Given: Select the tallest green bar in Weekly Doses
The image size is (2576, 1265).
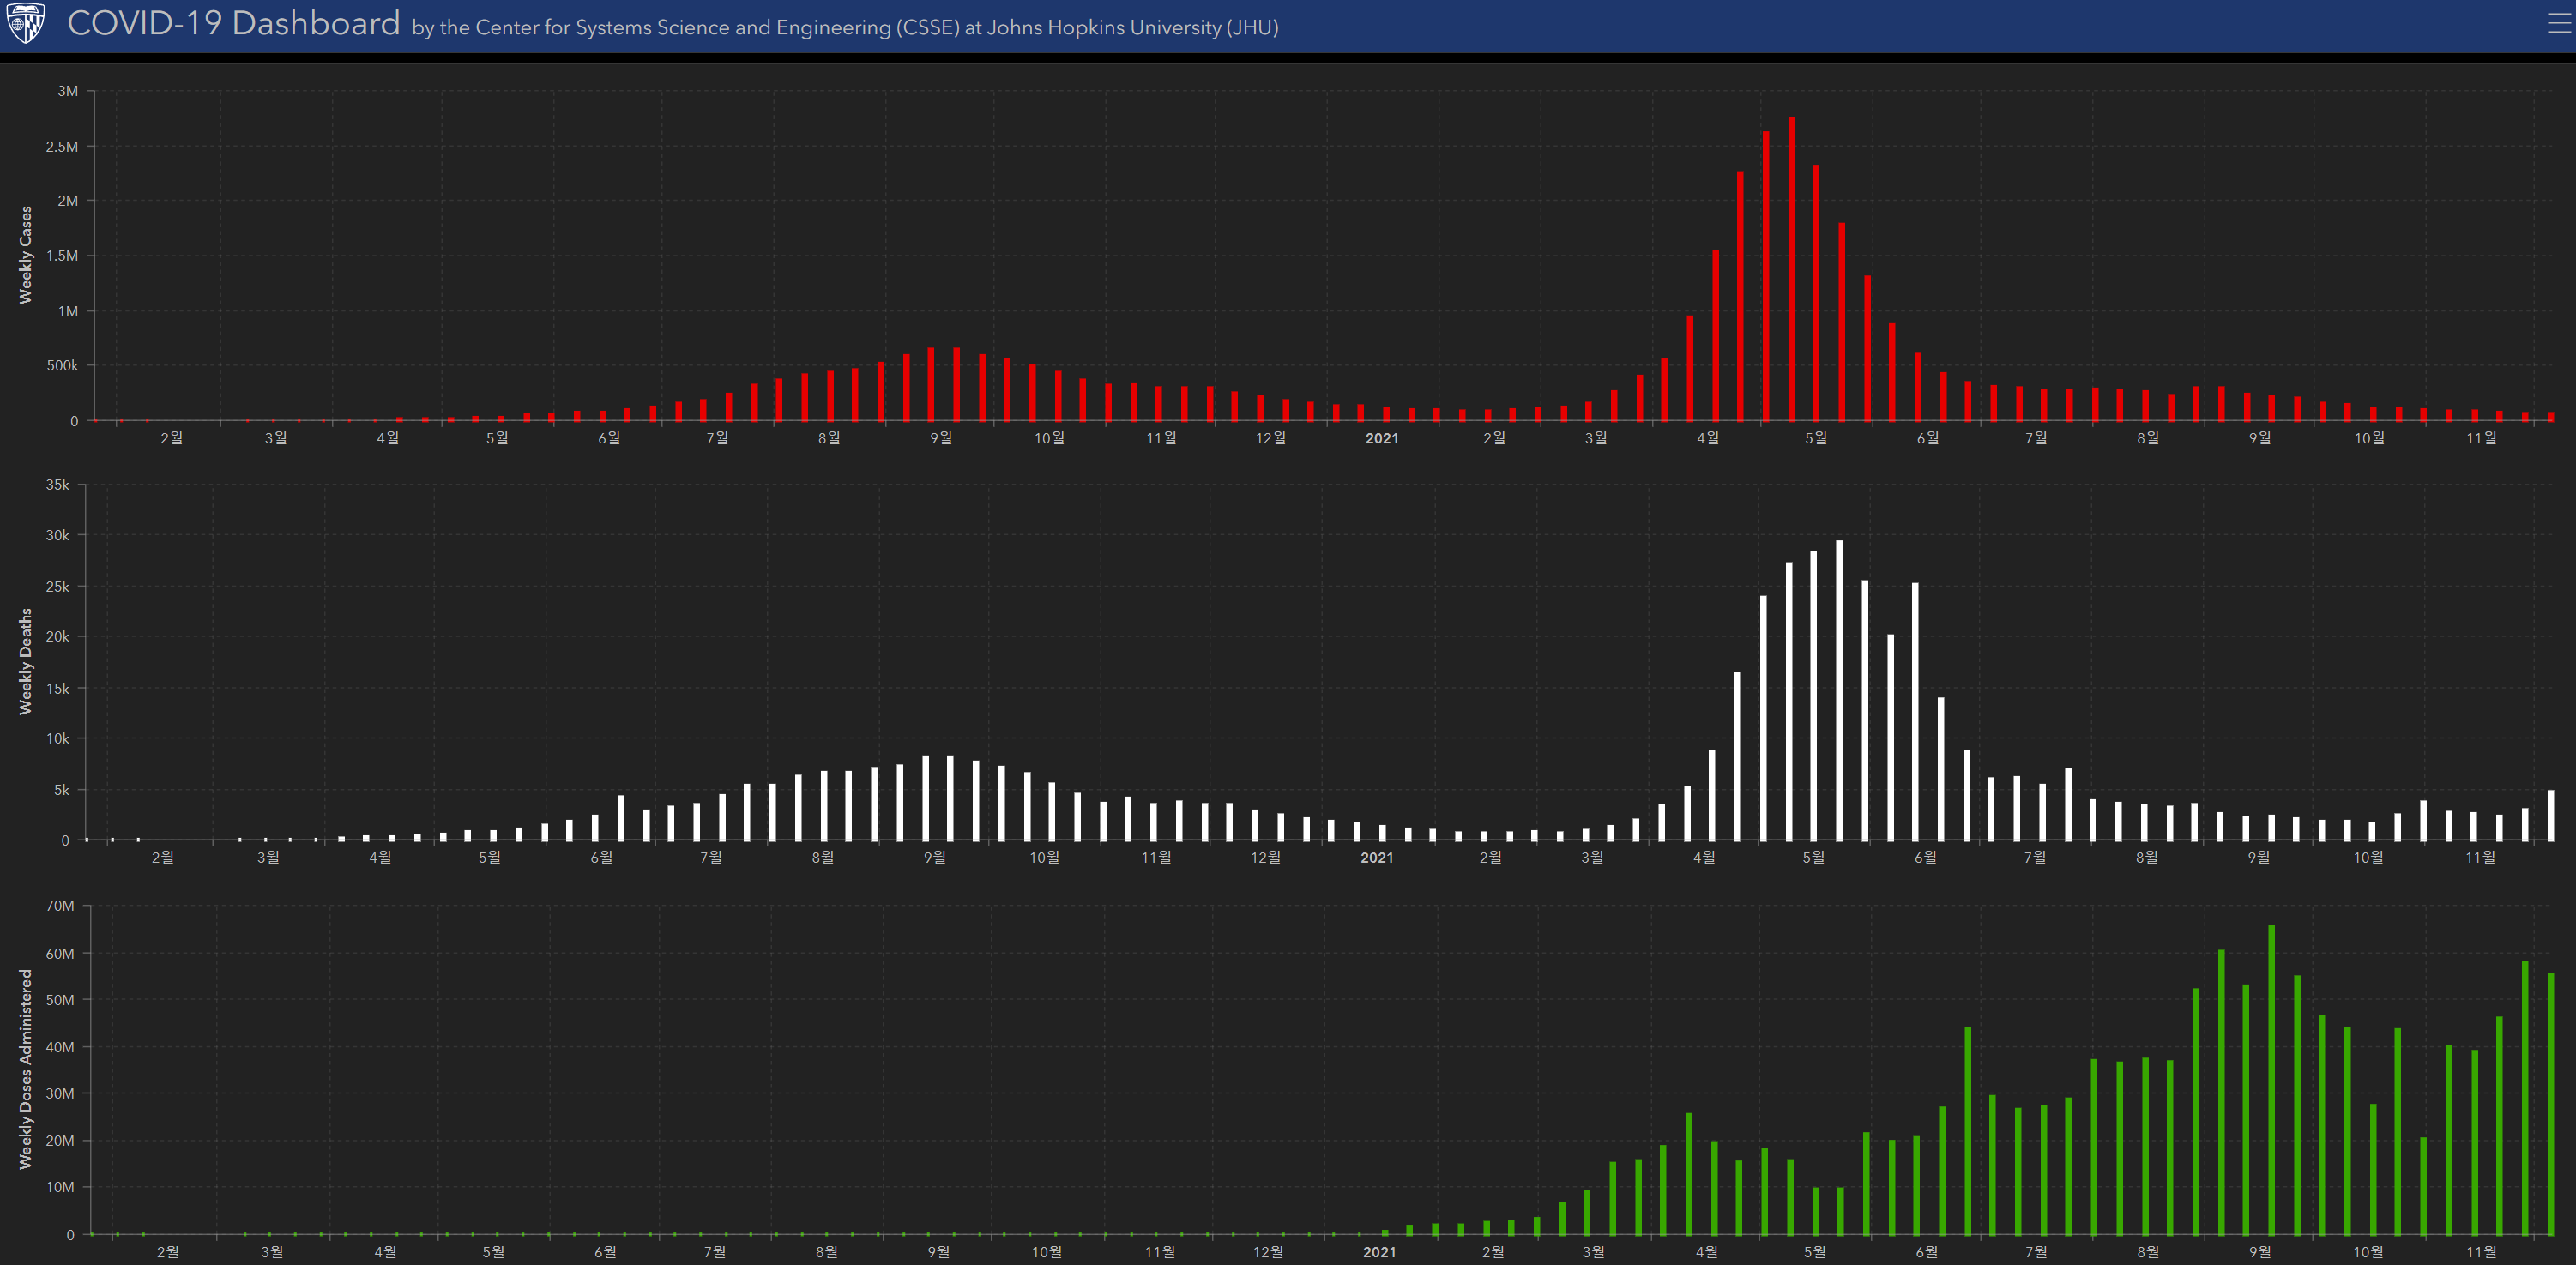Looking at the screenshot, I should pos(2271,1080).
